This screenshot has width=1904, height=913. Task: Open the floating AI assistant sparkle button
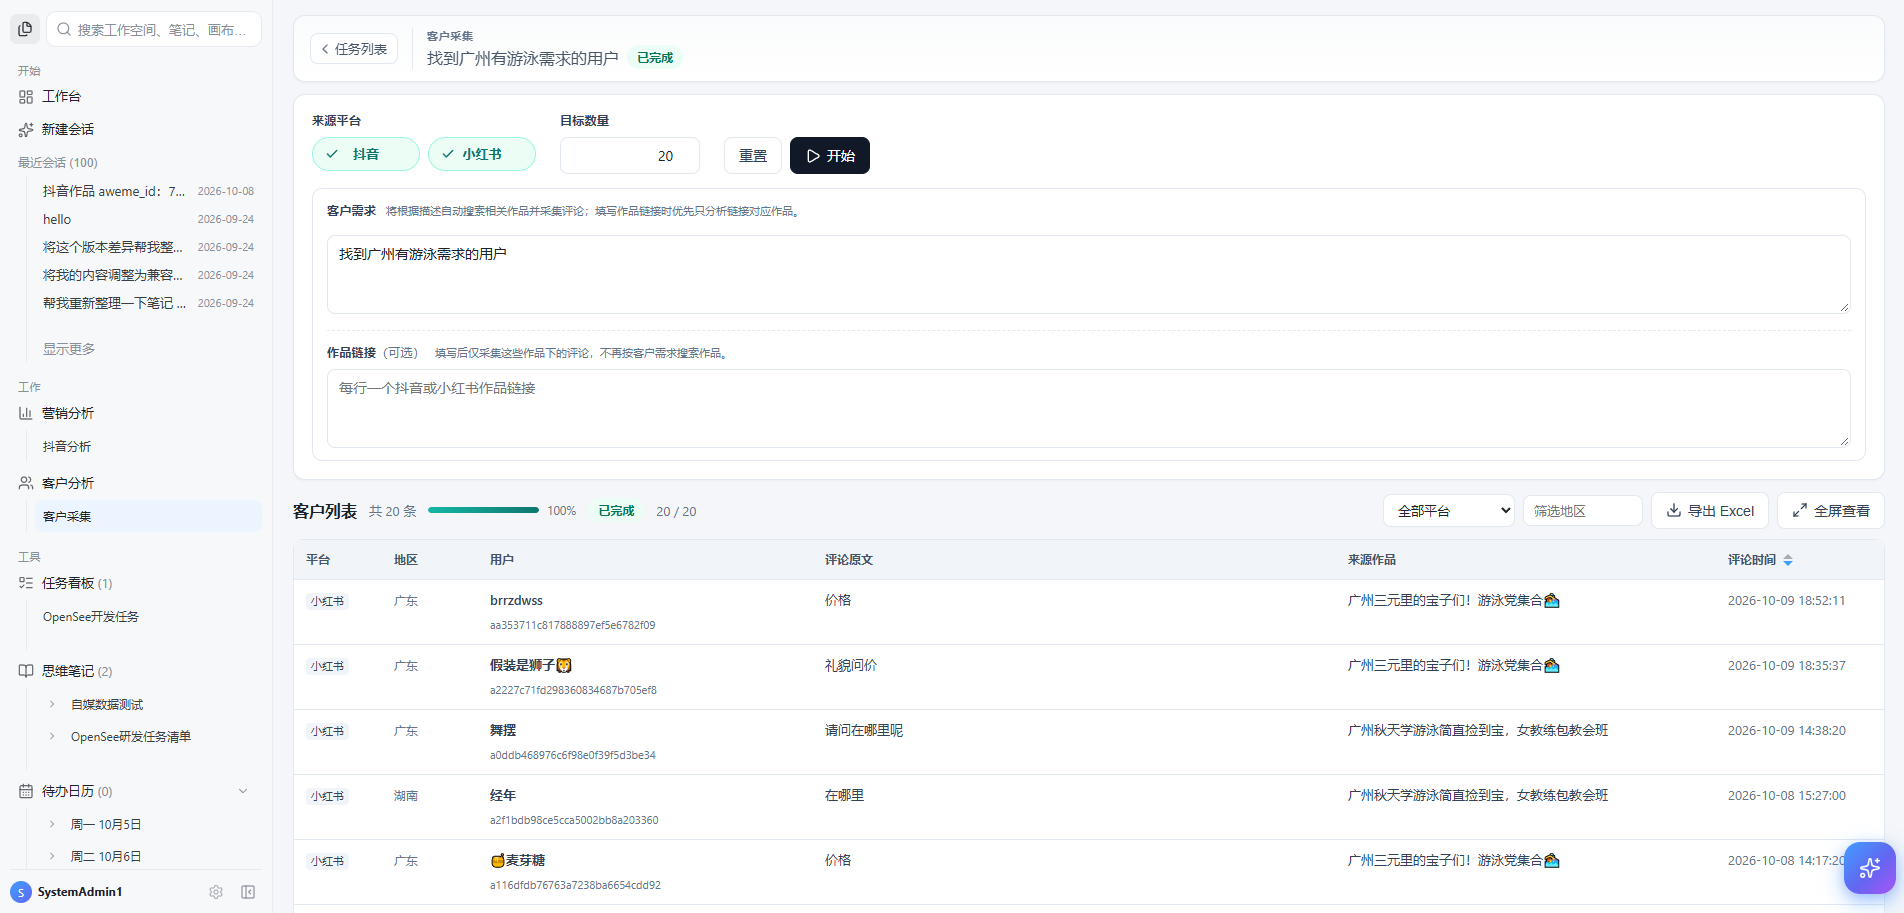point(1870,868)
